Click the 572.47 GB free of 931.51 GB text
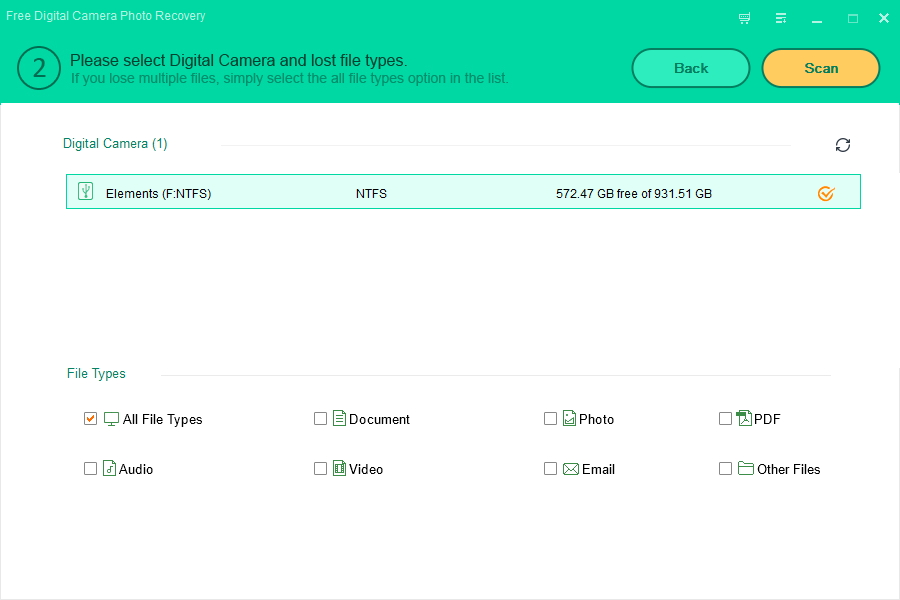 (x=634, y=193)
